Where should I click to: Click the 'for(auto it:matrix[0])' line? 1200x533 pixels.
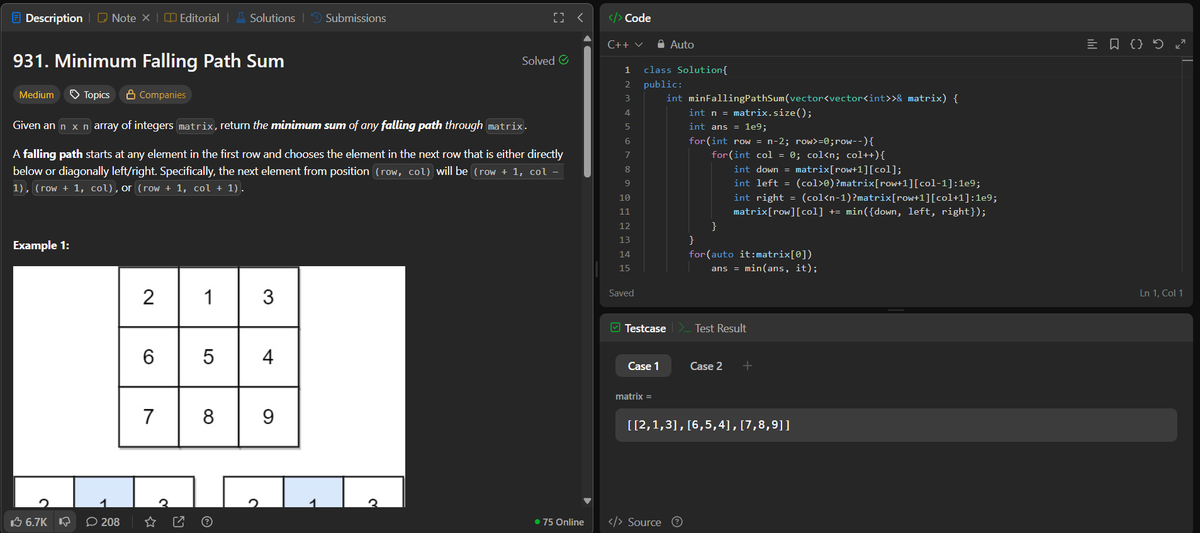coord(751,254)
